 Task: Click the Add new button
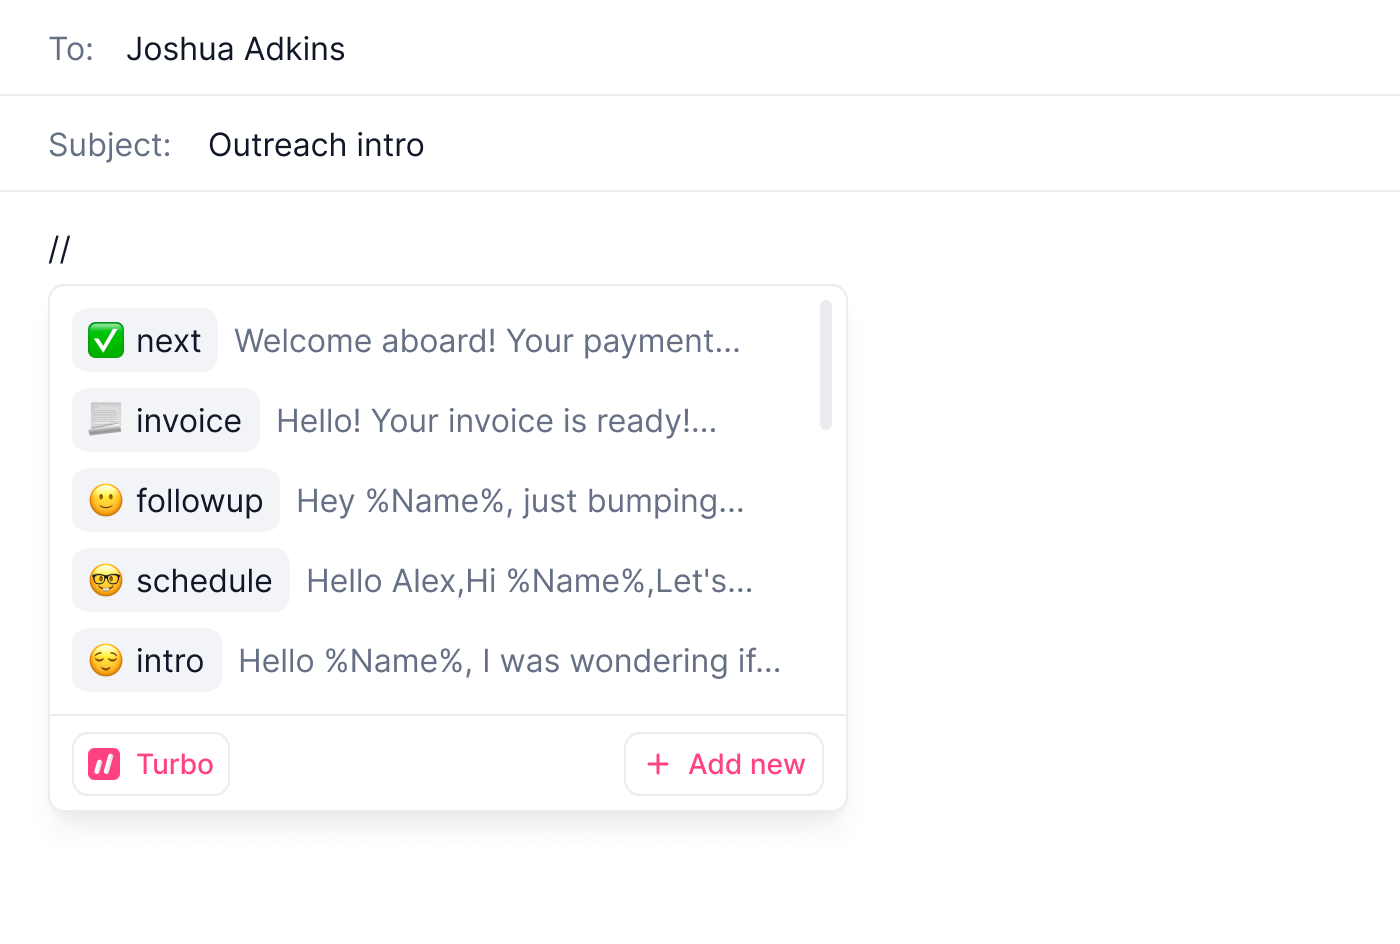click(724, 764)
